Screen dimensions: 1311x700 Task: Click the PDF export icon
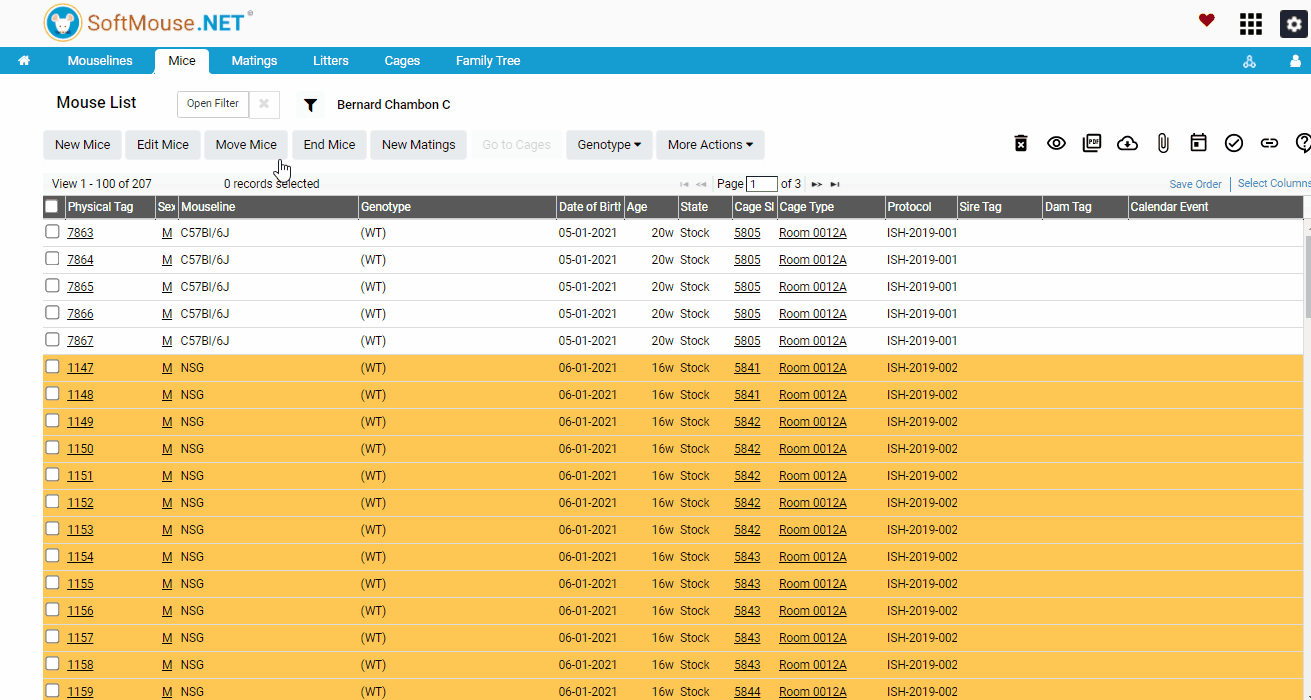coord(1092,143)
